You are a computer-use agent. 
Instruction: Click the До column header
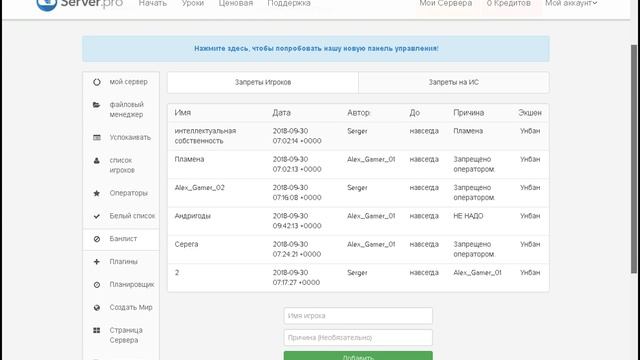click(415, 113)
